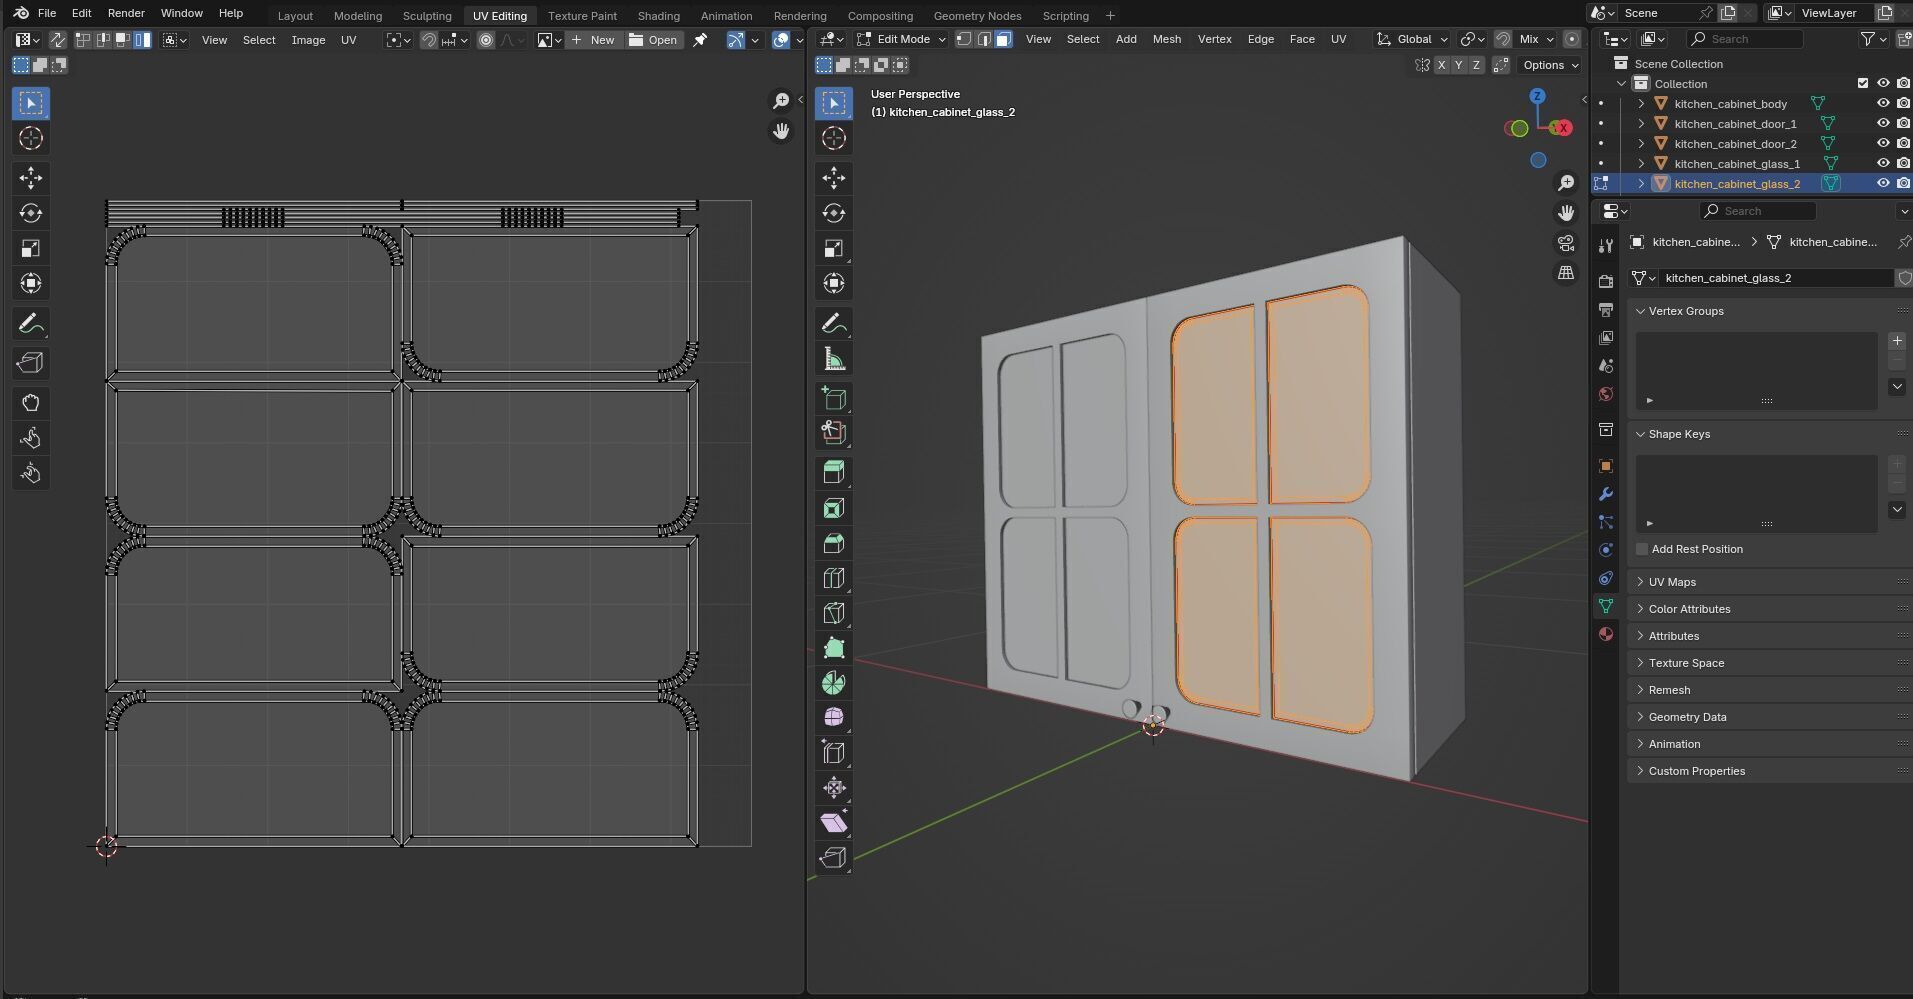1913x999 pixels.
Task: Open Options dropdown in 3D viewport
Action: (x=1550, y=65)
